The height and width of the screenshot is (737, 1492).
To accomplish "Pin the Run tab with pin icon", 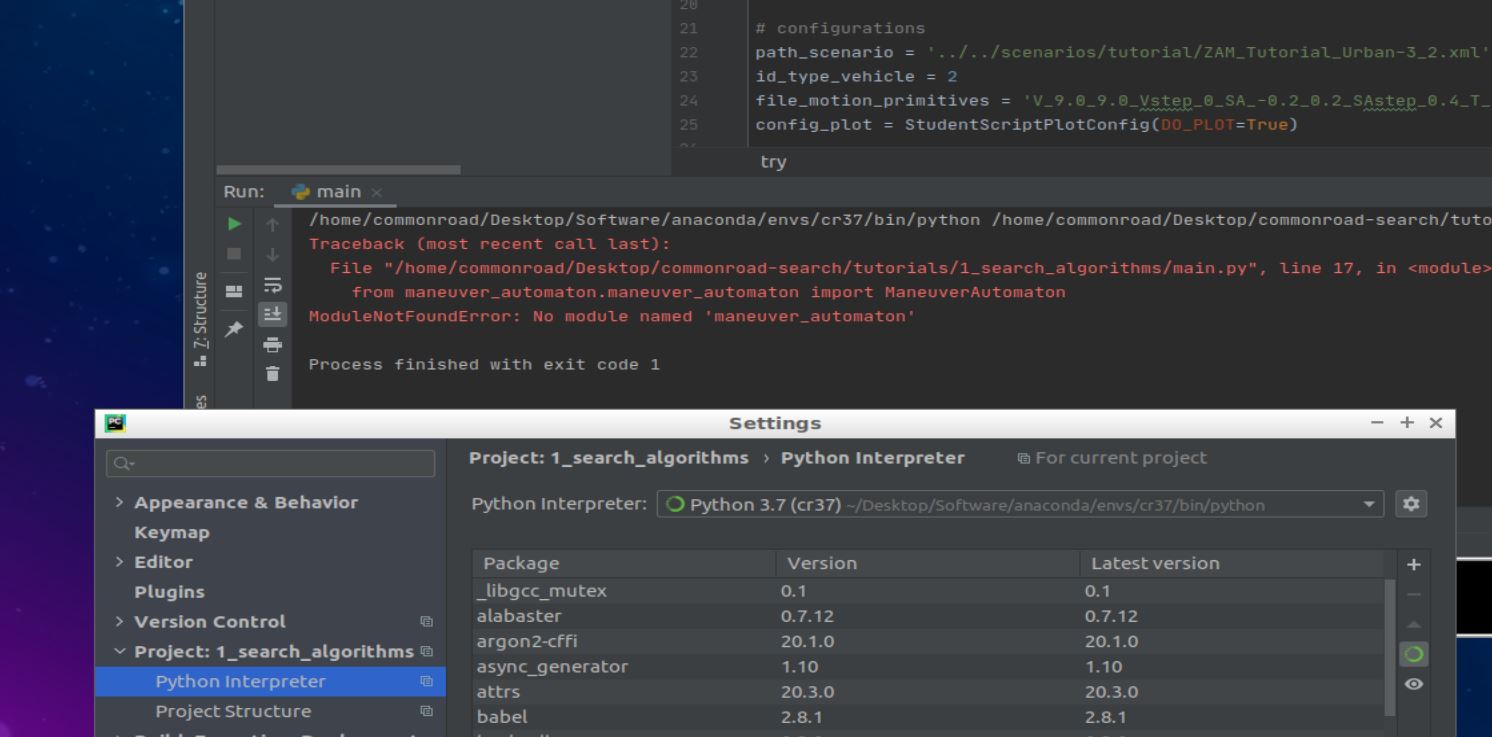I will 236,327.
